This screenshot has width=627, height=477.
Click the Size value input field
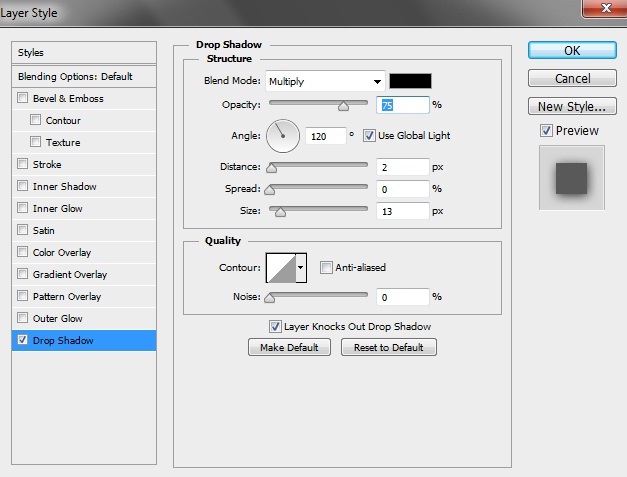(x=402, y=211)
